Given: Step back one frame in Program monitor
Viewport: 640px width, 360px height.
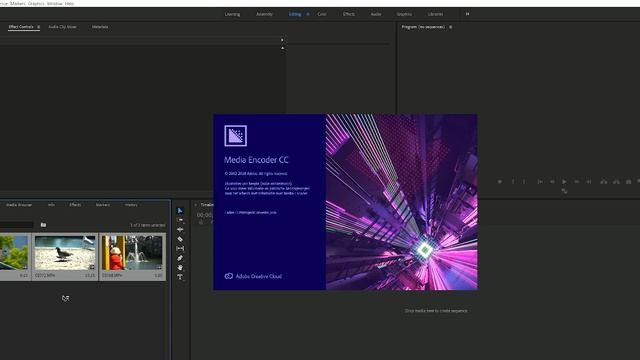Looking at the screenshot, I should (x=552, y=182).
